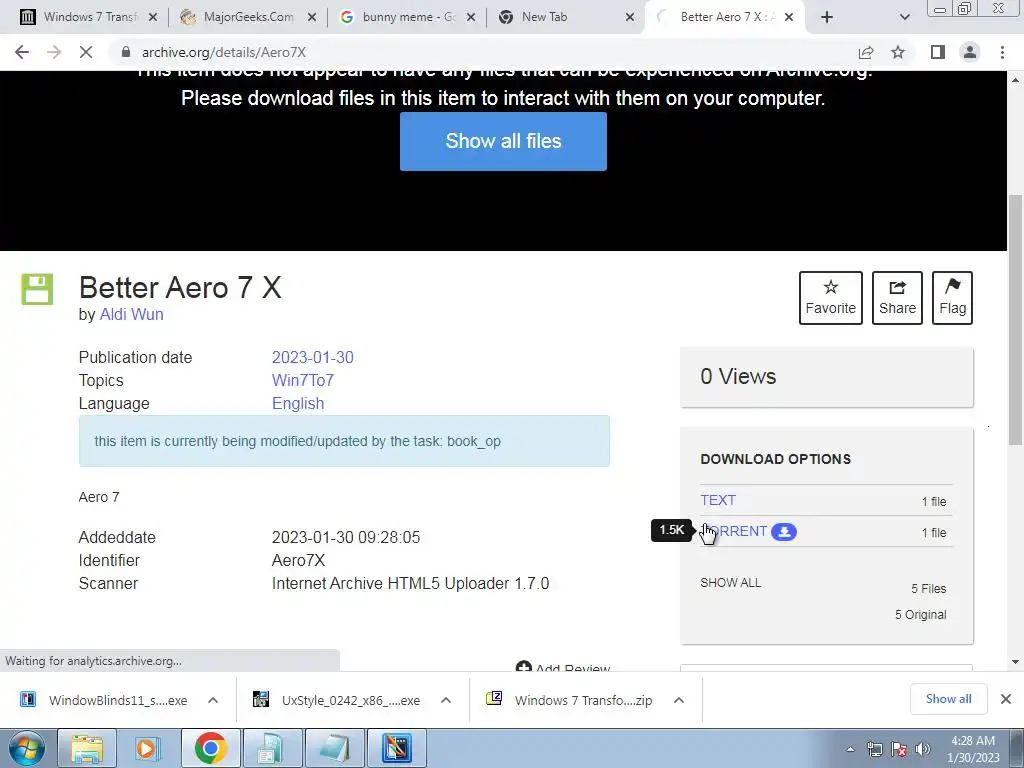
Task: Expand options for Windows 7 Transfo zip
Action: [x=679, y=700]
